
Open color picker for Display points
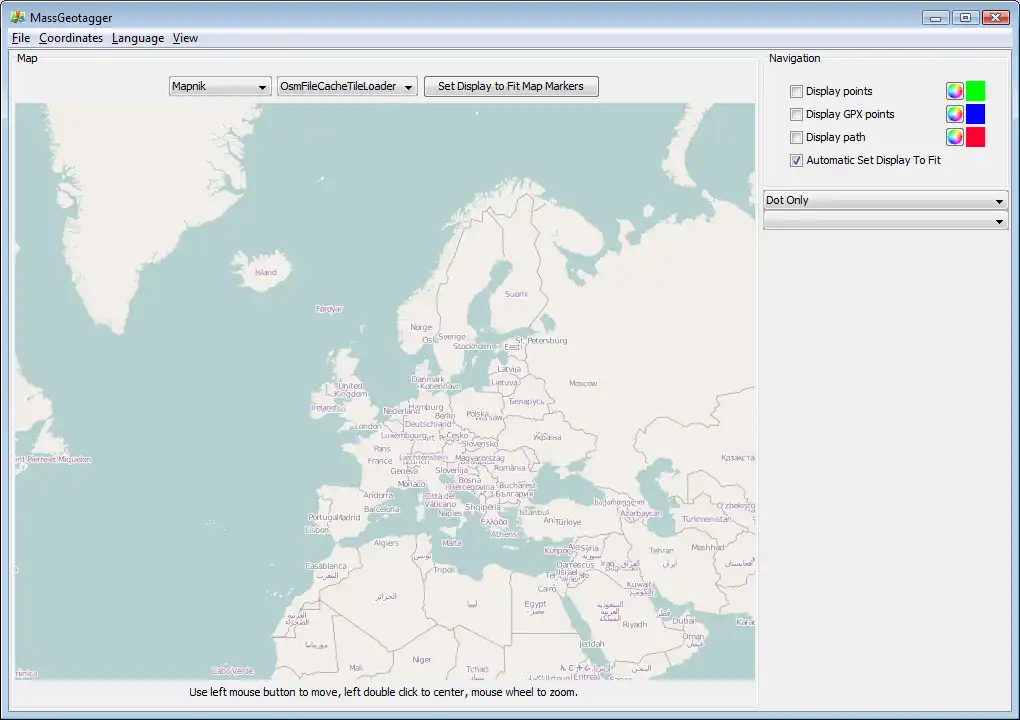[x=955, y=91]
